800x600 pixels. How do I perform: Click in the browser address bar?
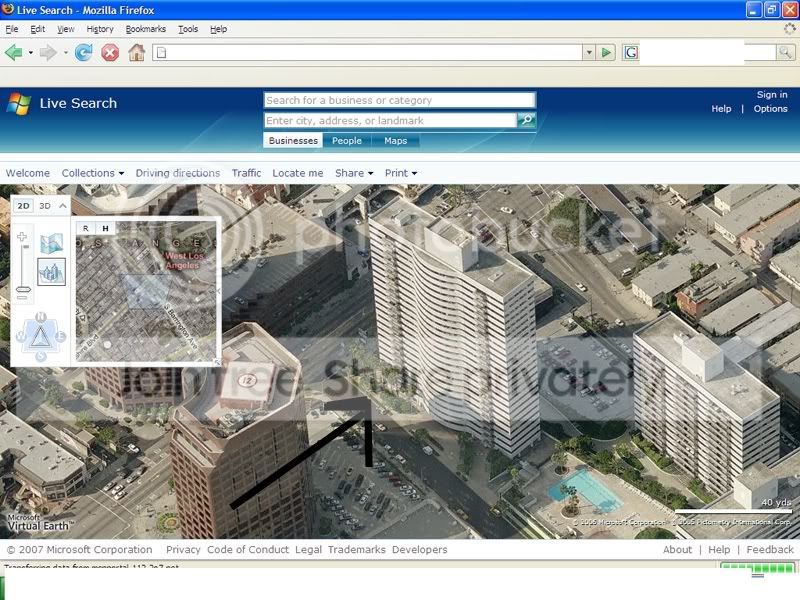pos(367,52)
